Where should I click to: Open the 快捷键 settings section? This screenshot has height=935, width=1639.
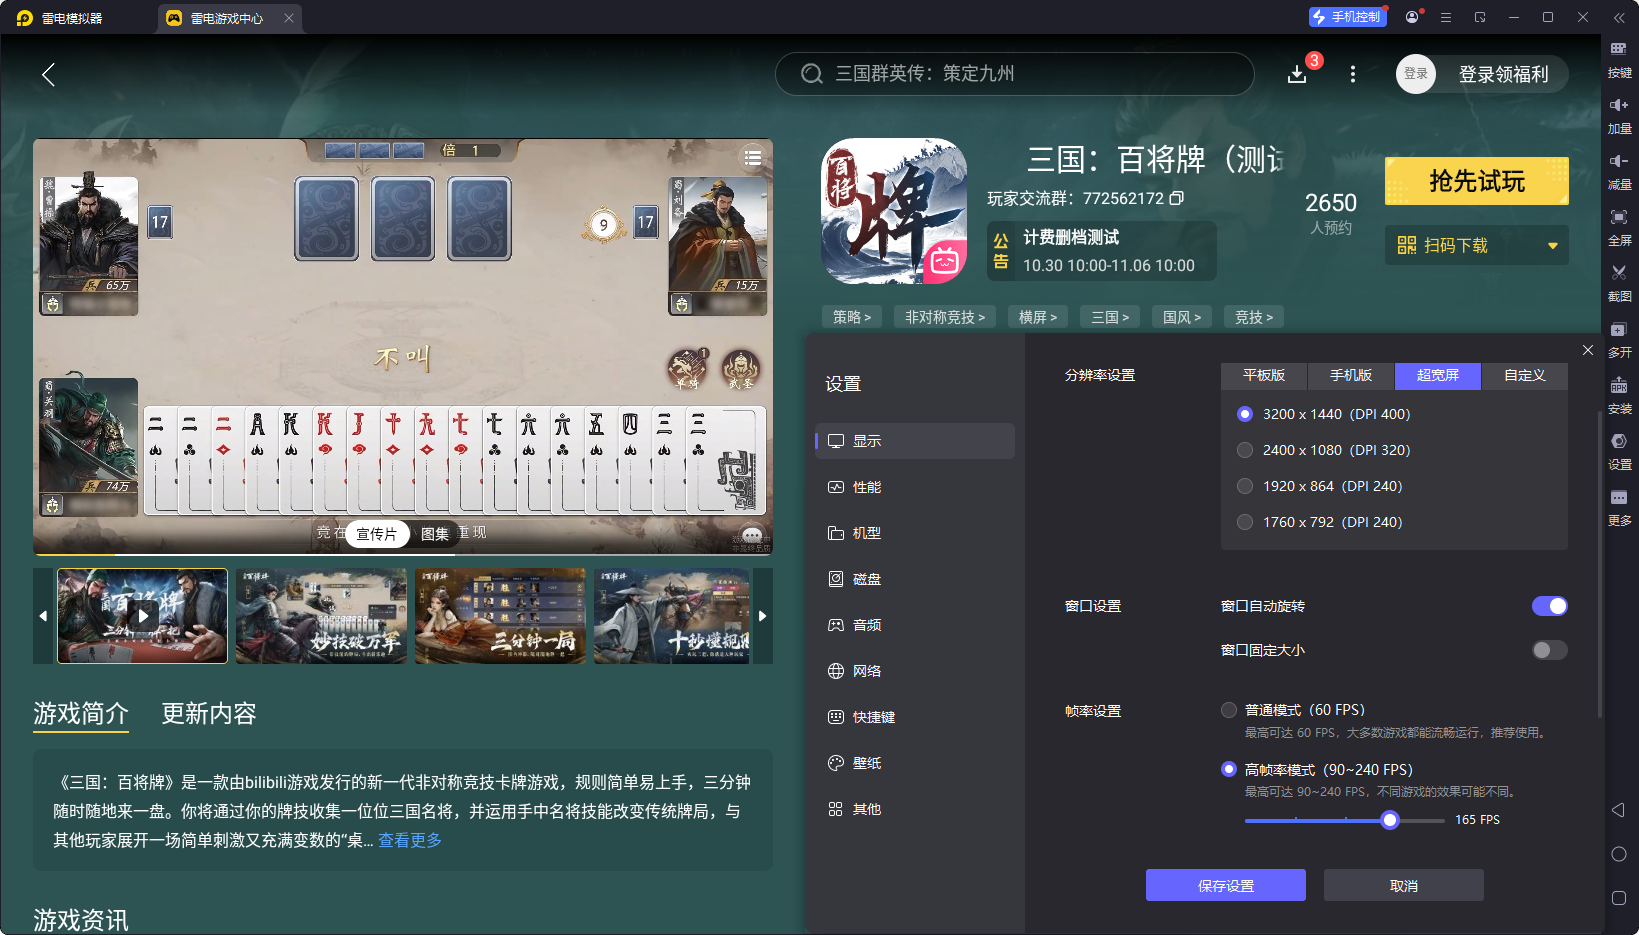(x=915, y=717)
